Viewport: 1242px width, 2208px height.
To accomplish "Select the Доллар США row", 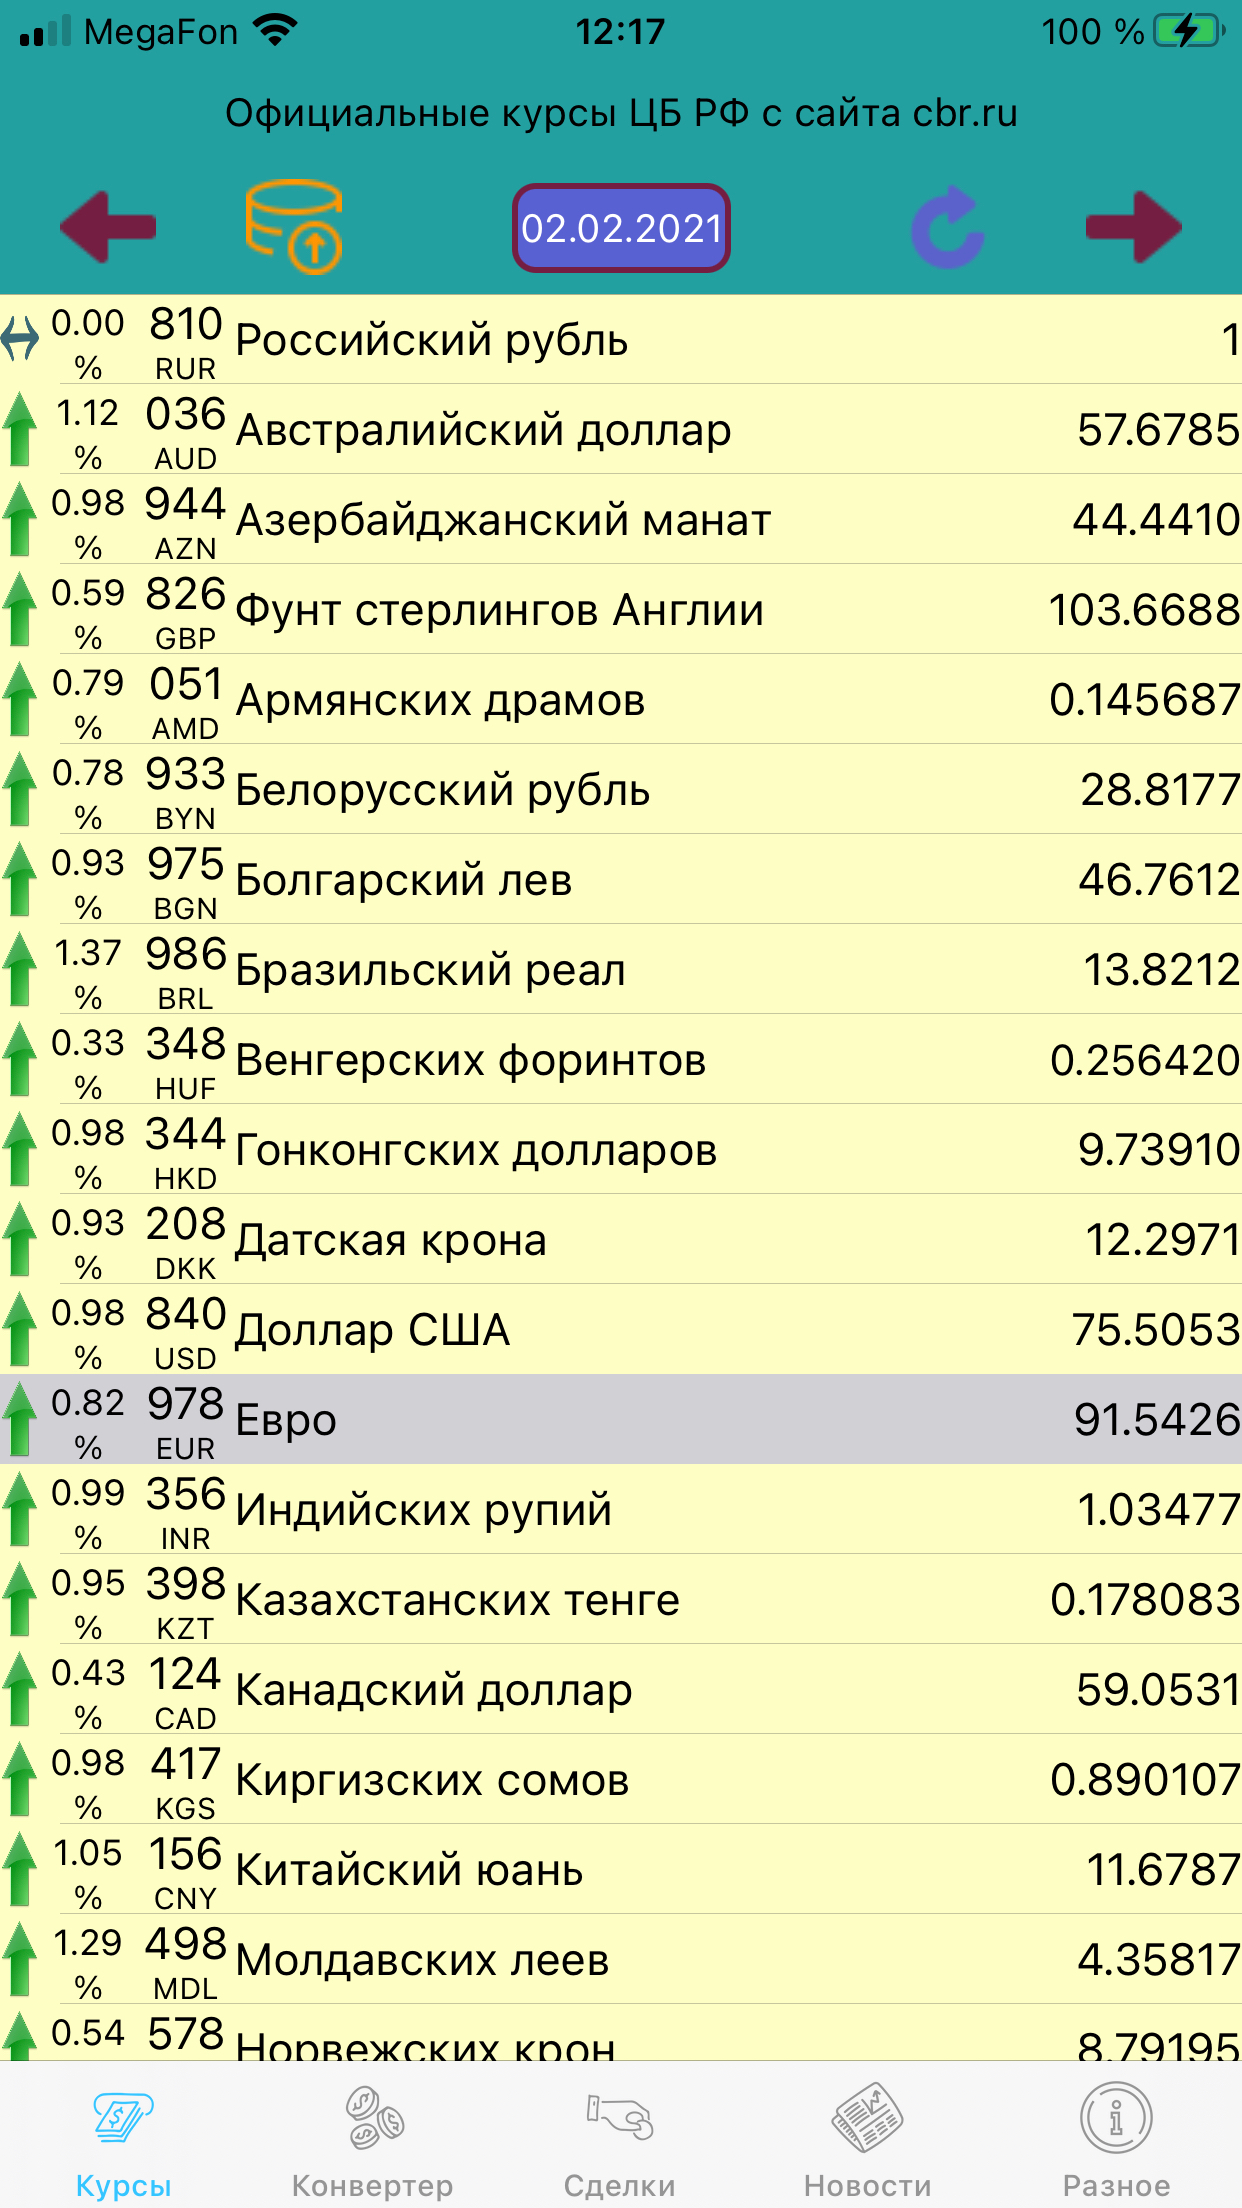I will point(621,1330).
